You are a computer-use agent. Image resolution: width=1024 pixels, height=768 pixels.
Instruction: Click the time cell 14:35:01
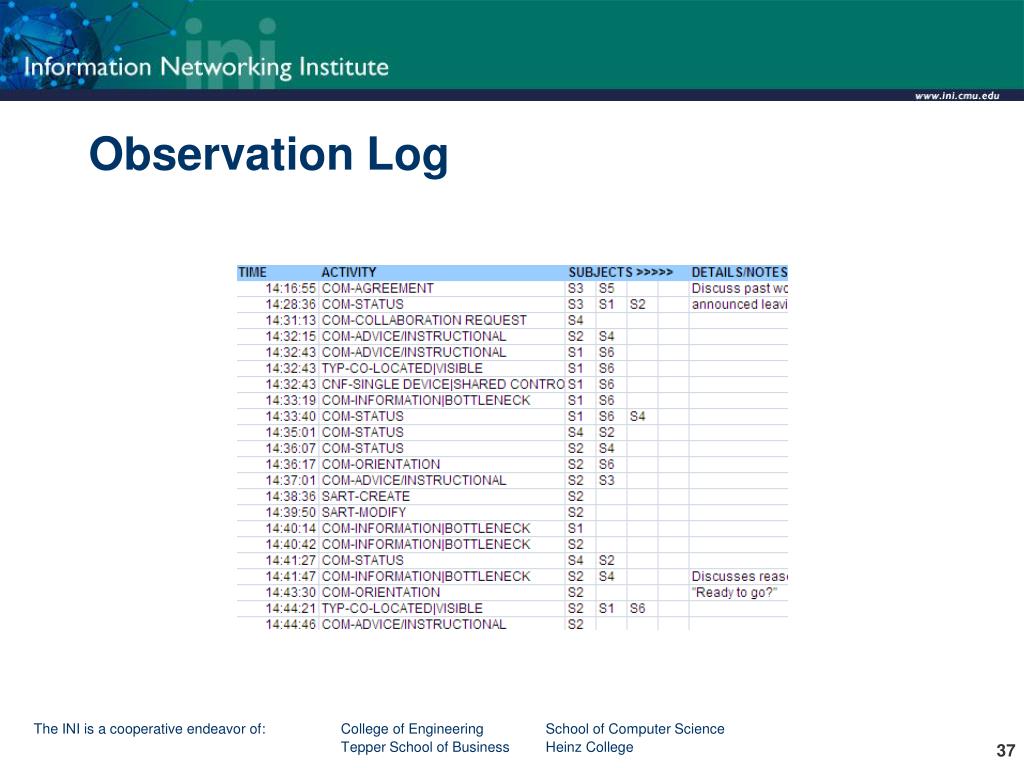coord(290,432)
